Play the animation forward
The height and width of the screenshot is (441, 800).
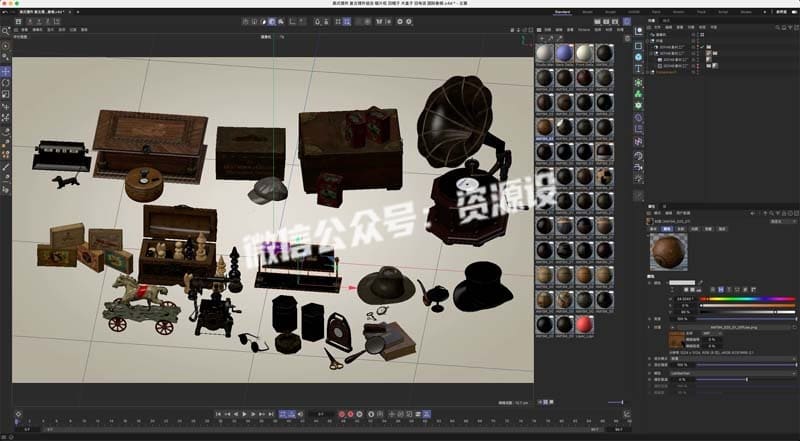pyautogui.click(x=244, y=414)
